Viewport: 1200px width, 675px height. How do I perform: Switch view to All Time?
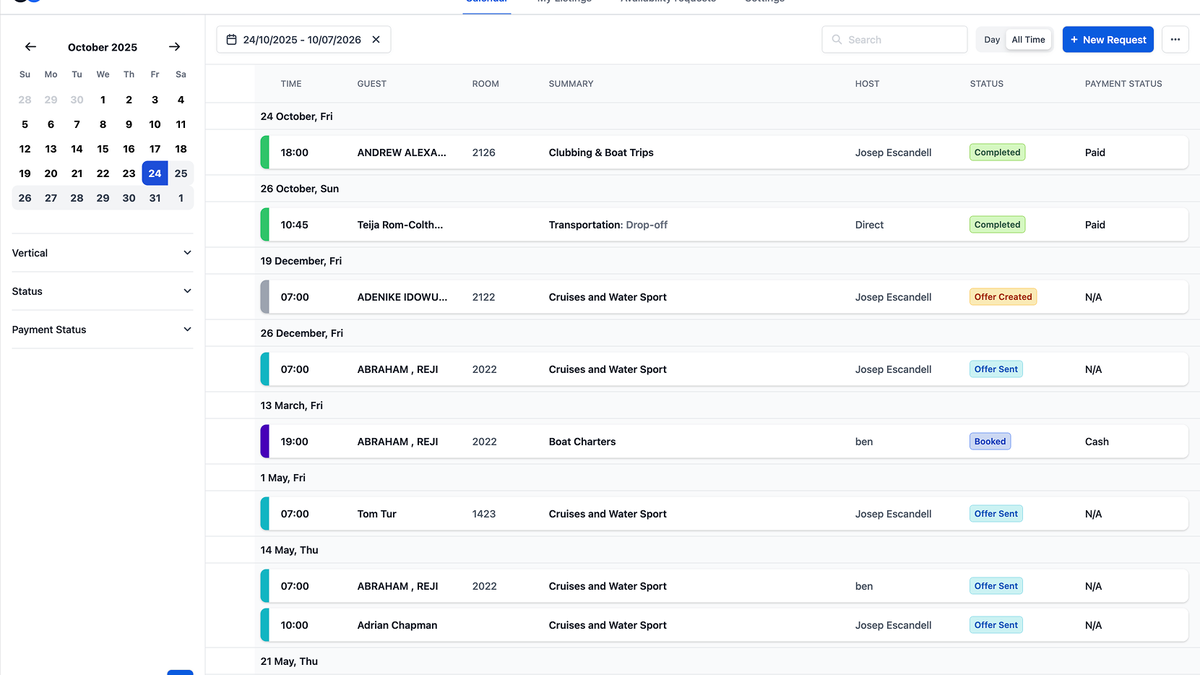click(1028, 40)
